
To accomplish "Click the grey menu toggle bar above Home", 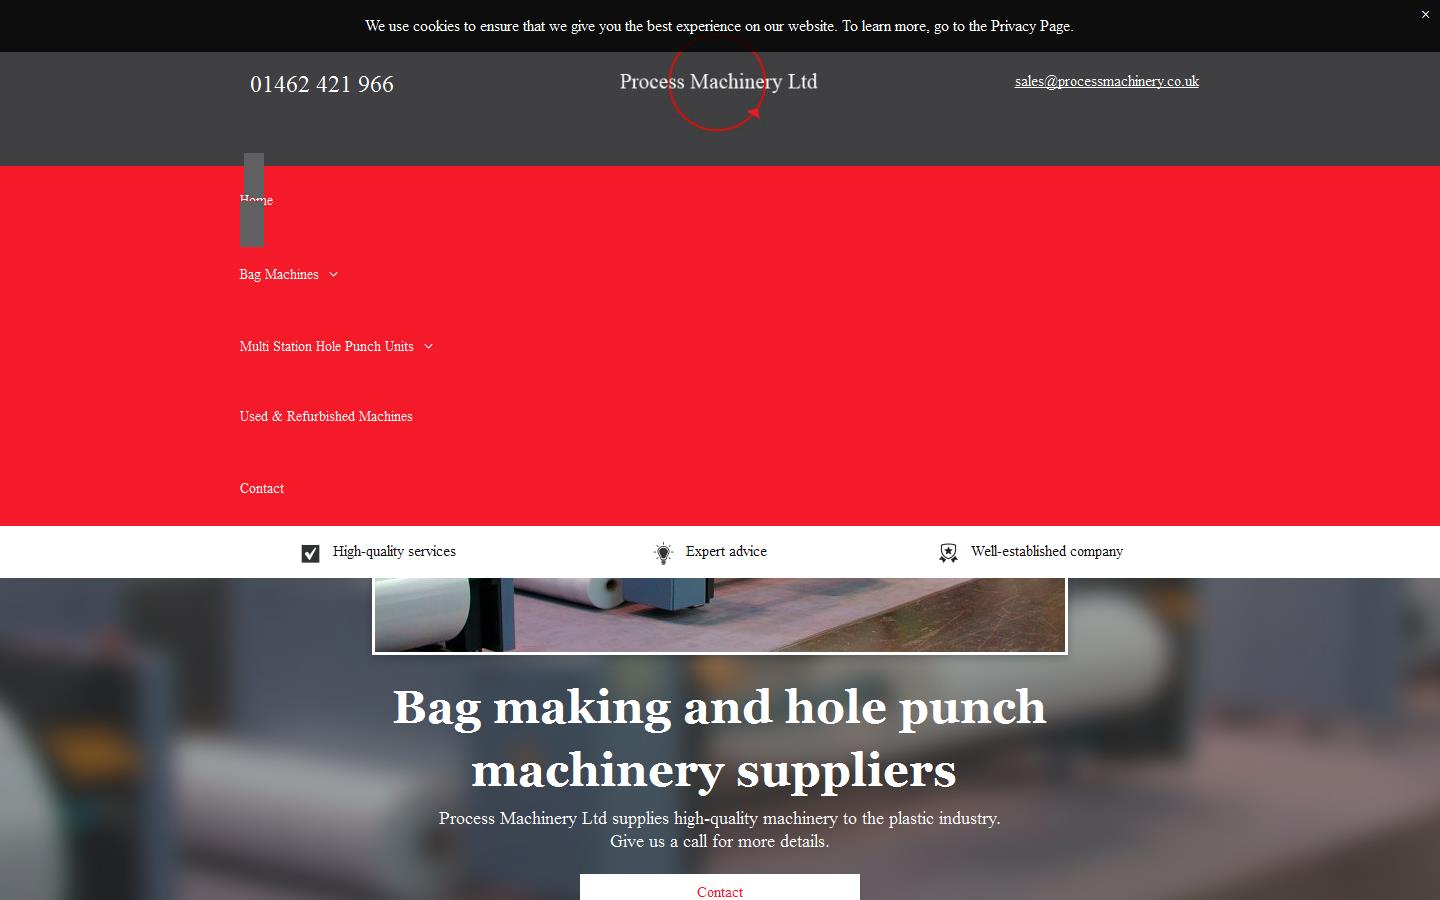I will [x=252, y=200].
